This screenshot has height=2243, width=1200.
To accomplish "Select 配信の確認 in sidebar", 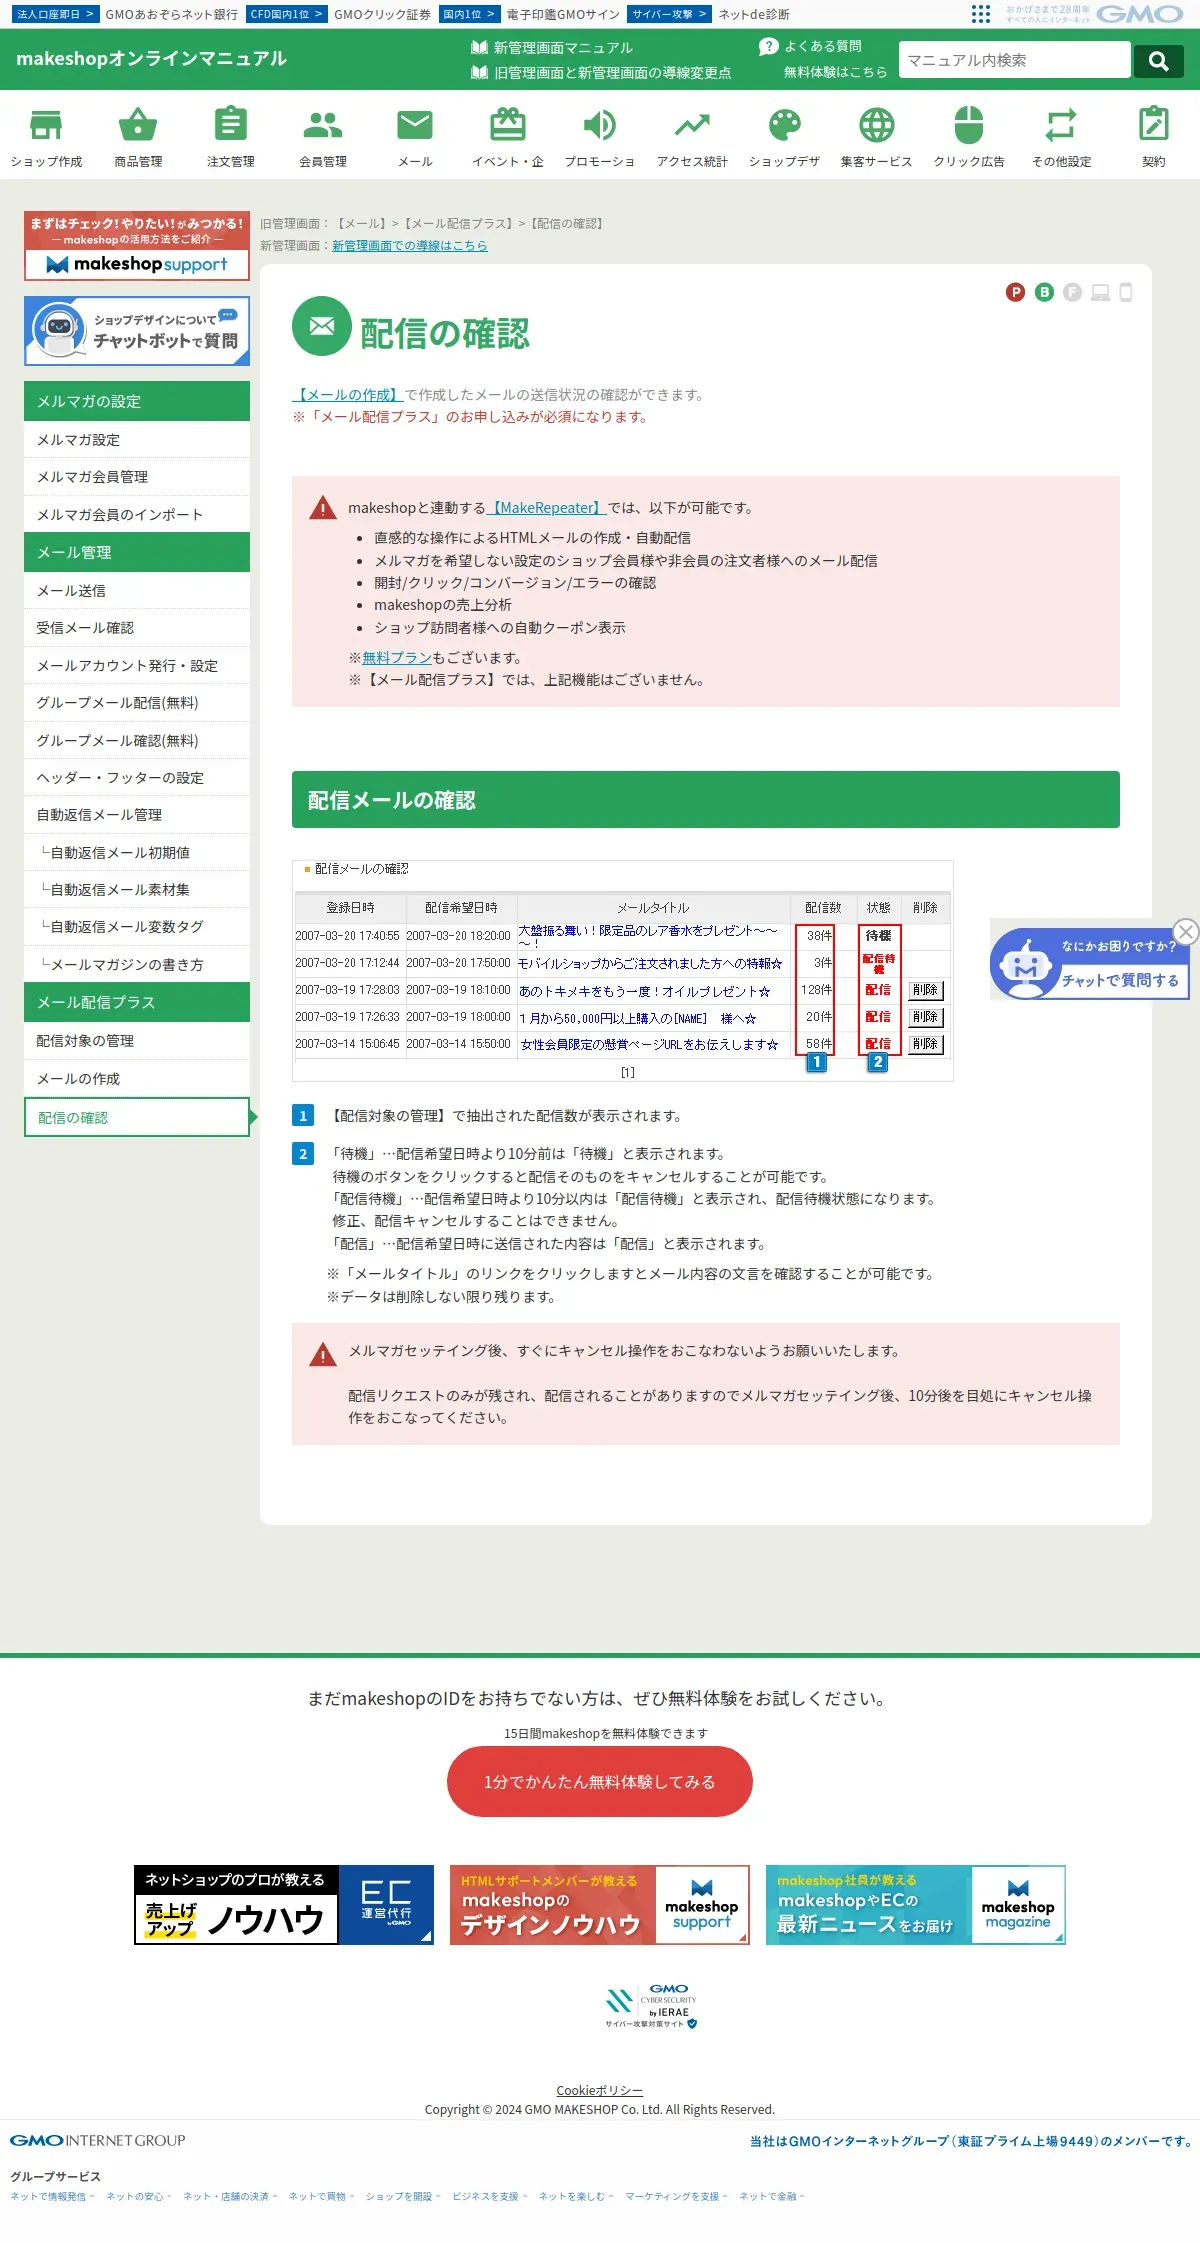I will click(x=137, y=1118).
